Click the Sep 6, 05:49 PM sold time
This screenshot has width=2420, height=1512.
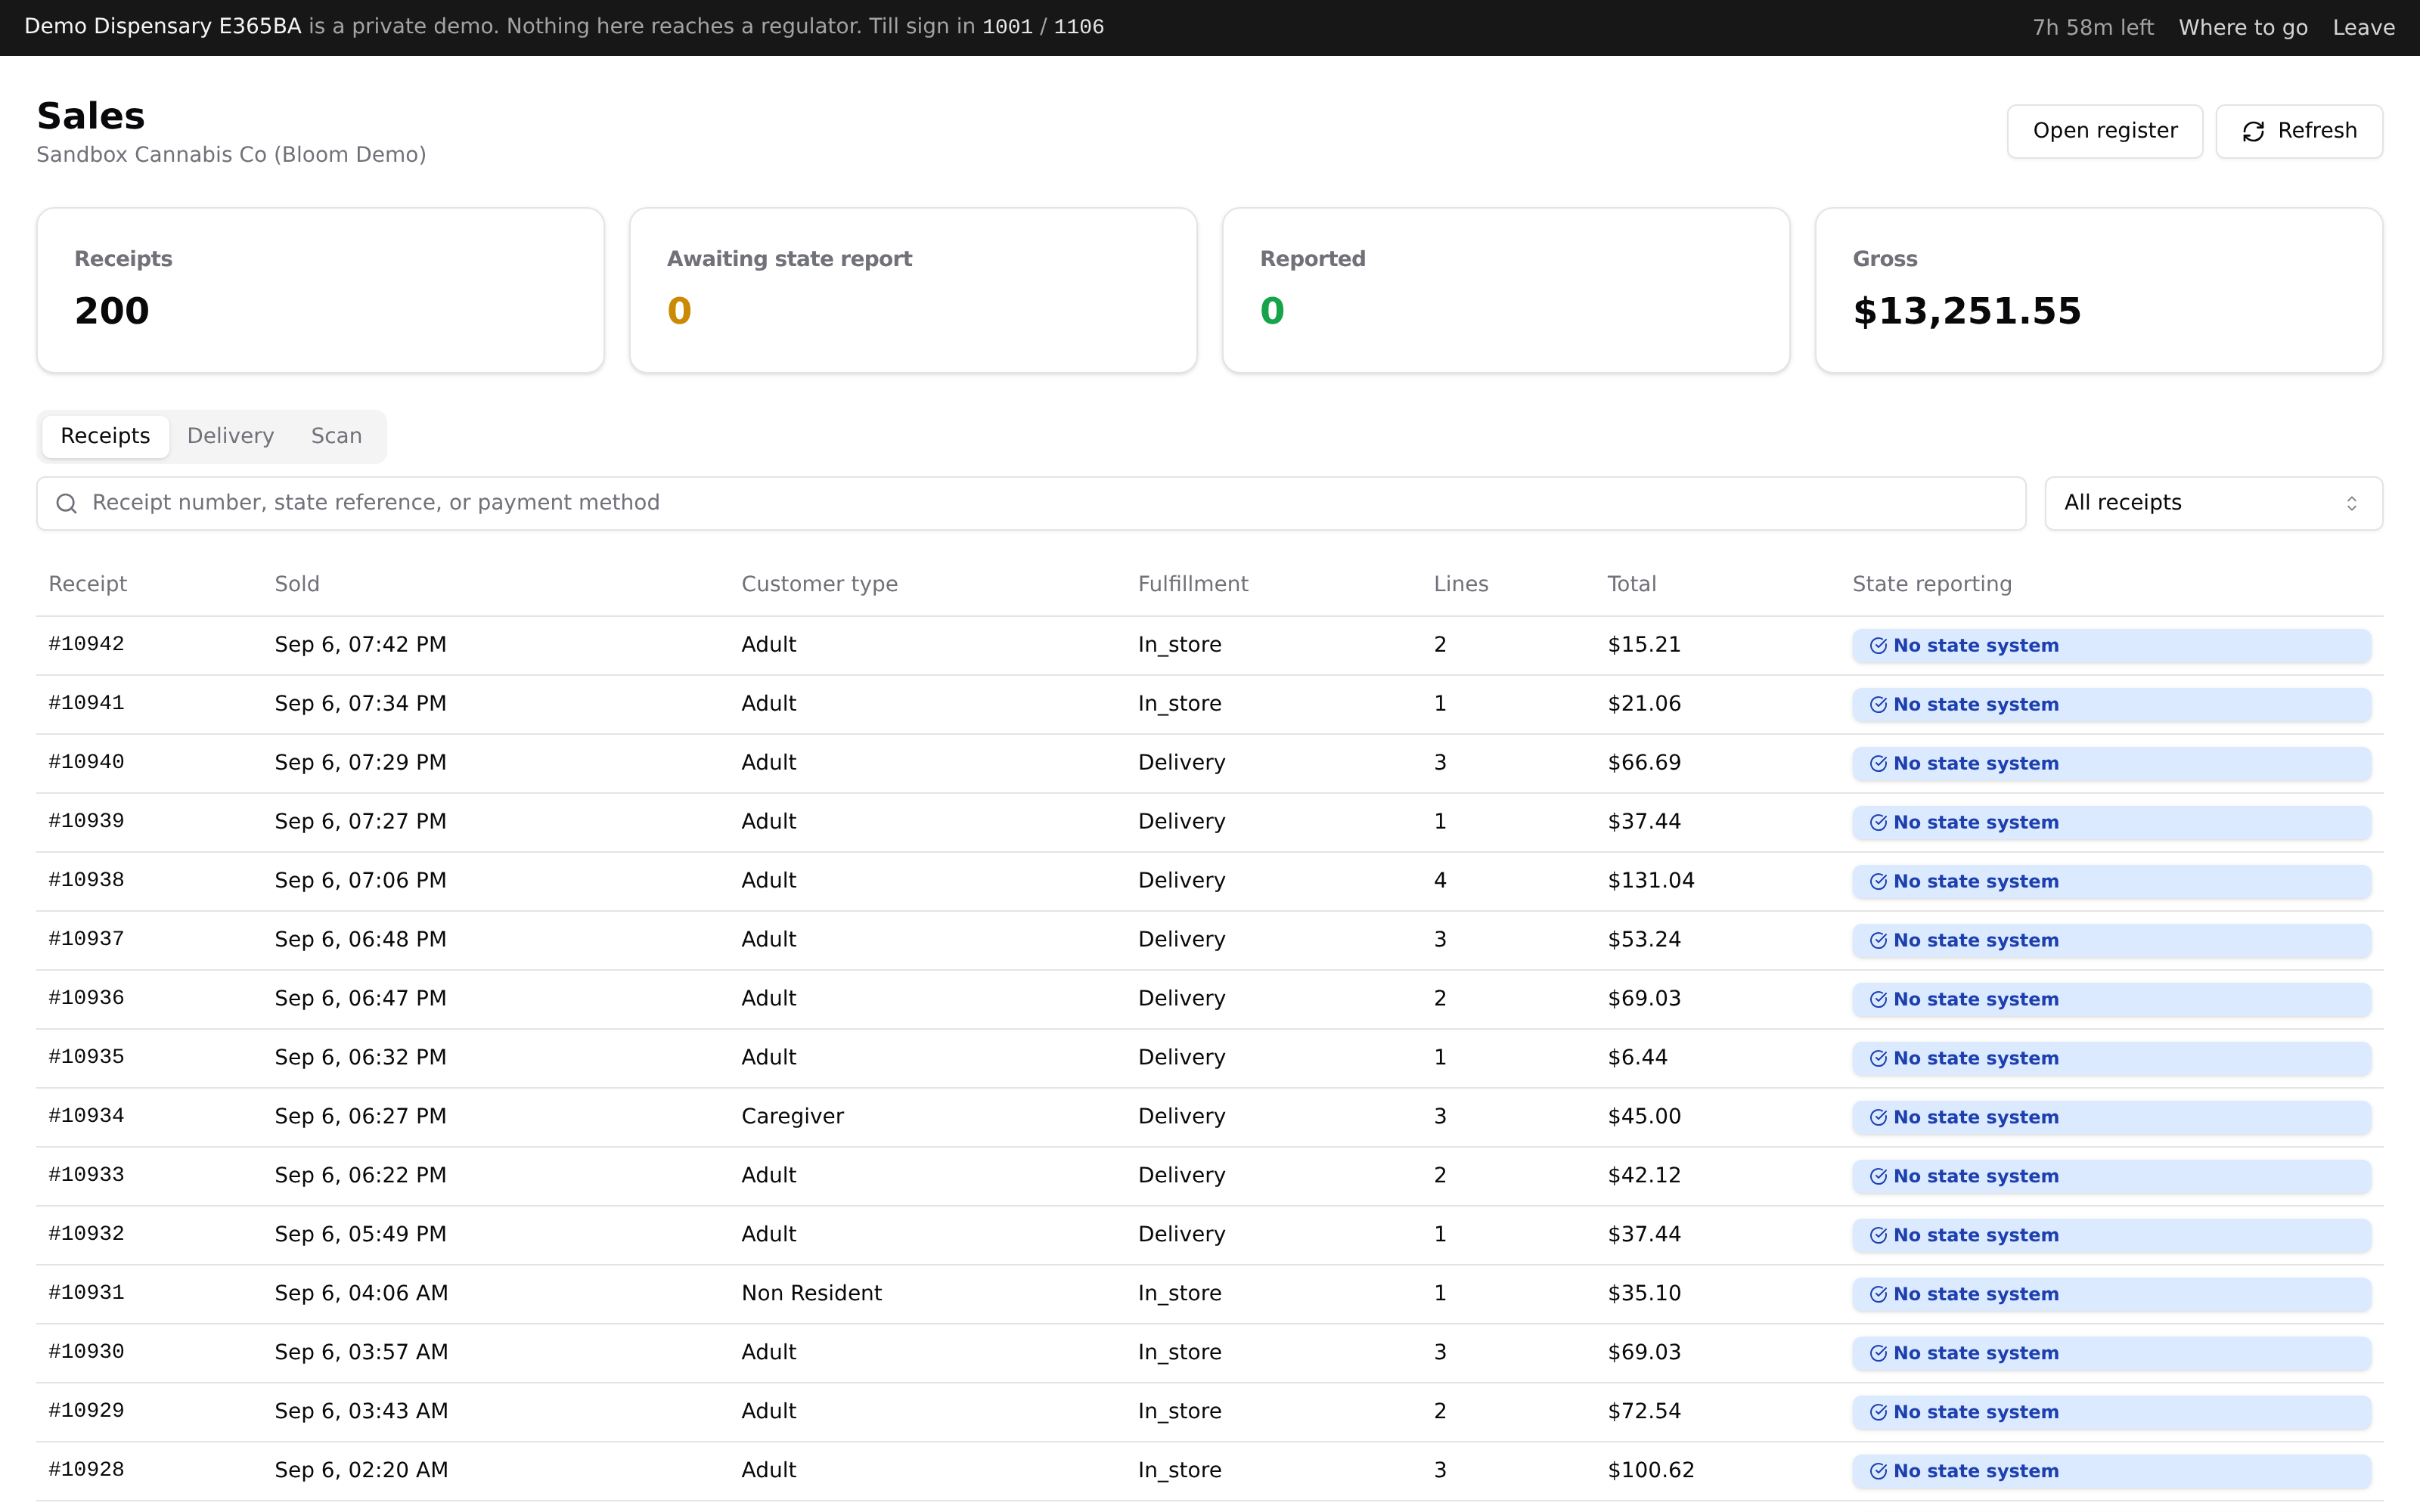[361, 1234]
